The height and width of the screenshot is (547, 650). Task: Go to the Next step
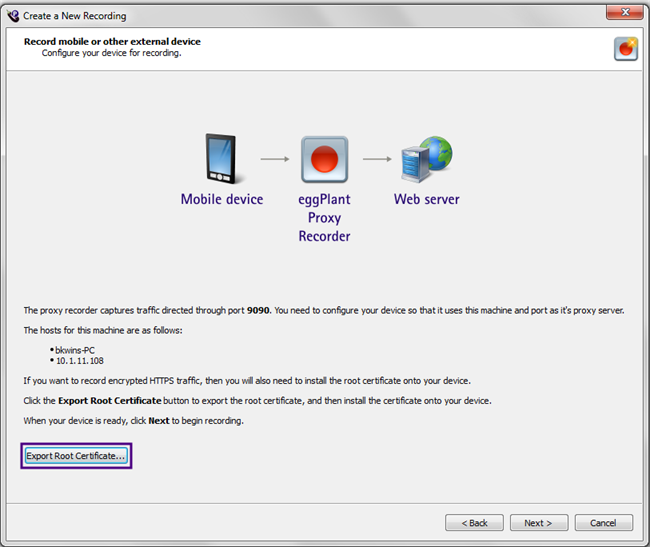(x=538, y=523)
